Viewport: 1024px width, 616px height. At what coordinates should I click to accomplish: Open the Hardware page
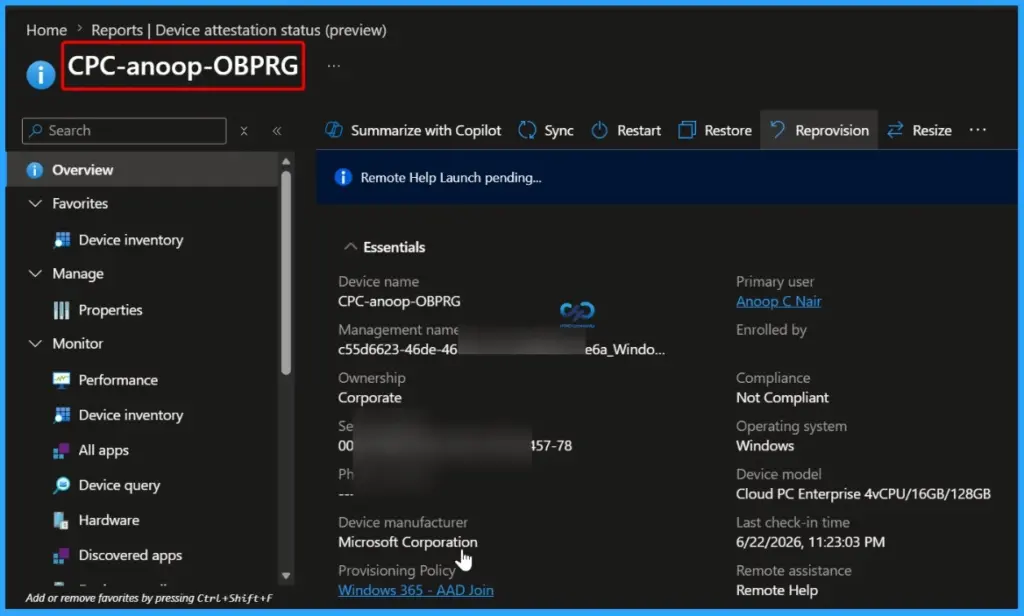coord(108,520)
